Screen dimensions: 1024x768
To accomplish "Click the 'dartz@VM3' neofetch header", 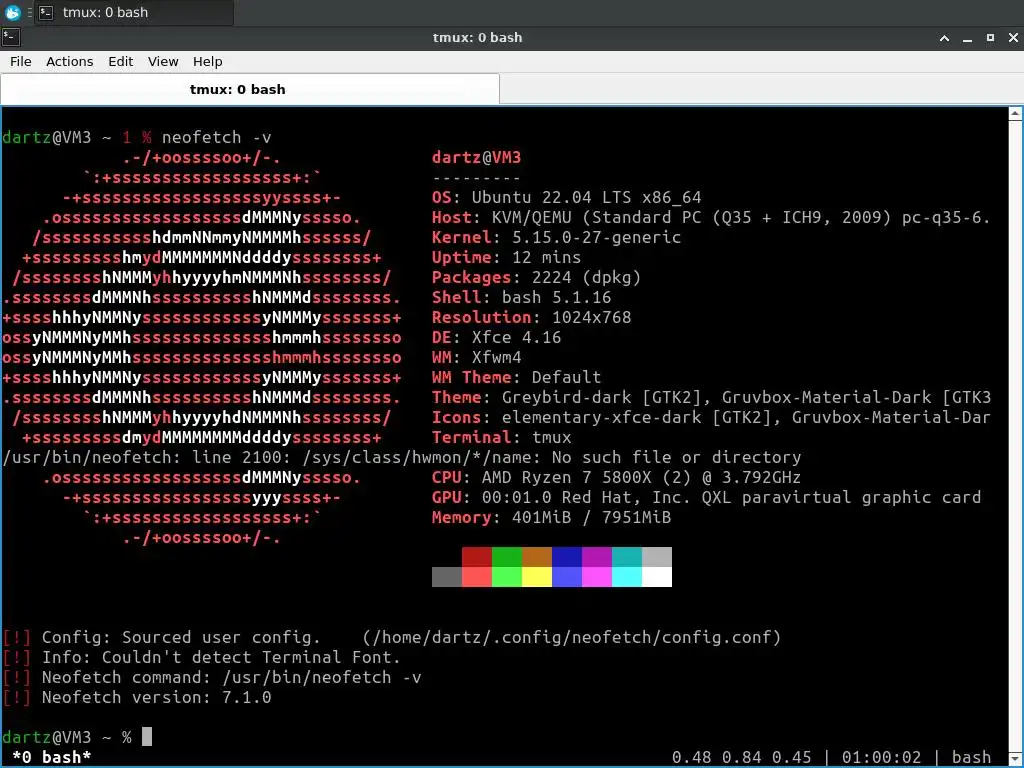I will coord(477,157).
